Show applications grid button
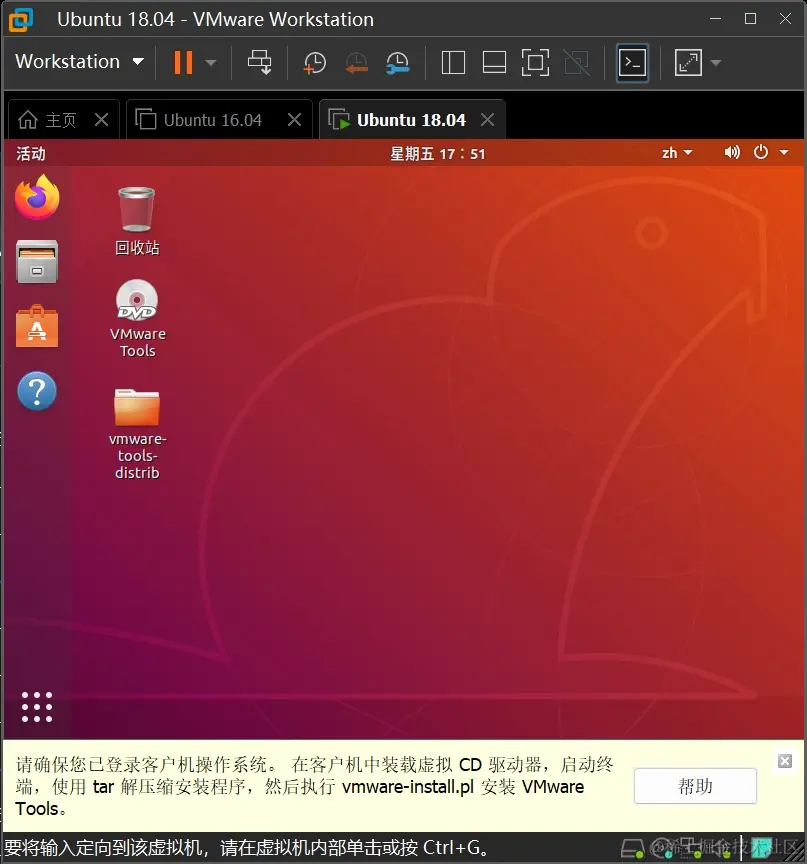Viewport: 807px width, 864px height. pyautogui.click(x=37, y=707)
